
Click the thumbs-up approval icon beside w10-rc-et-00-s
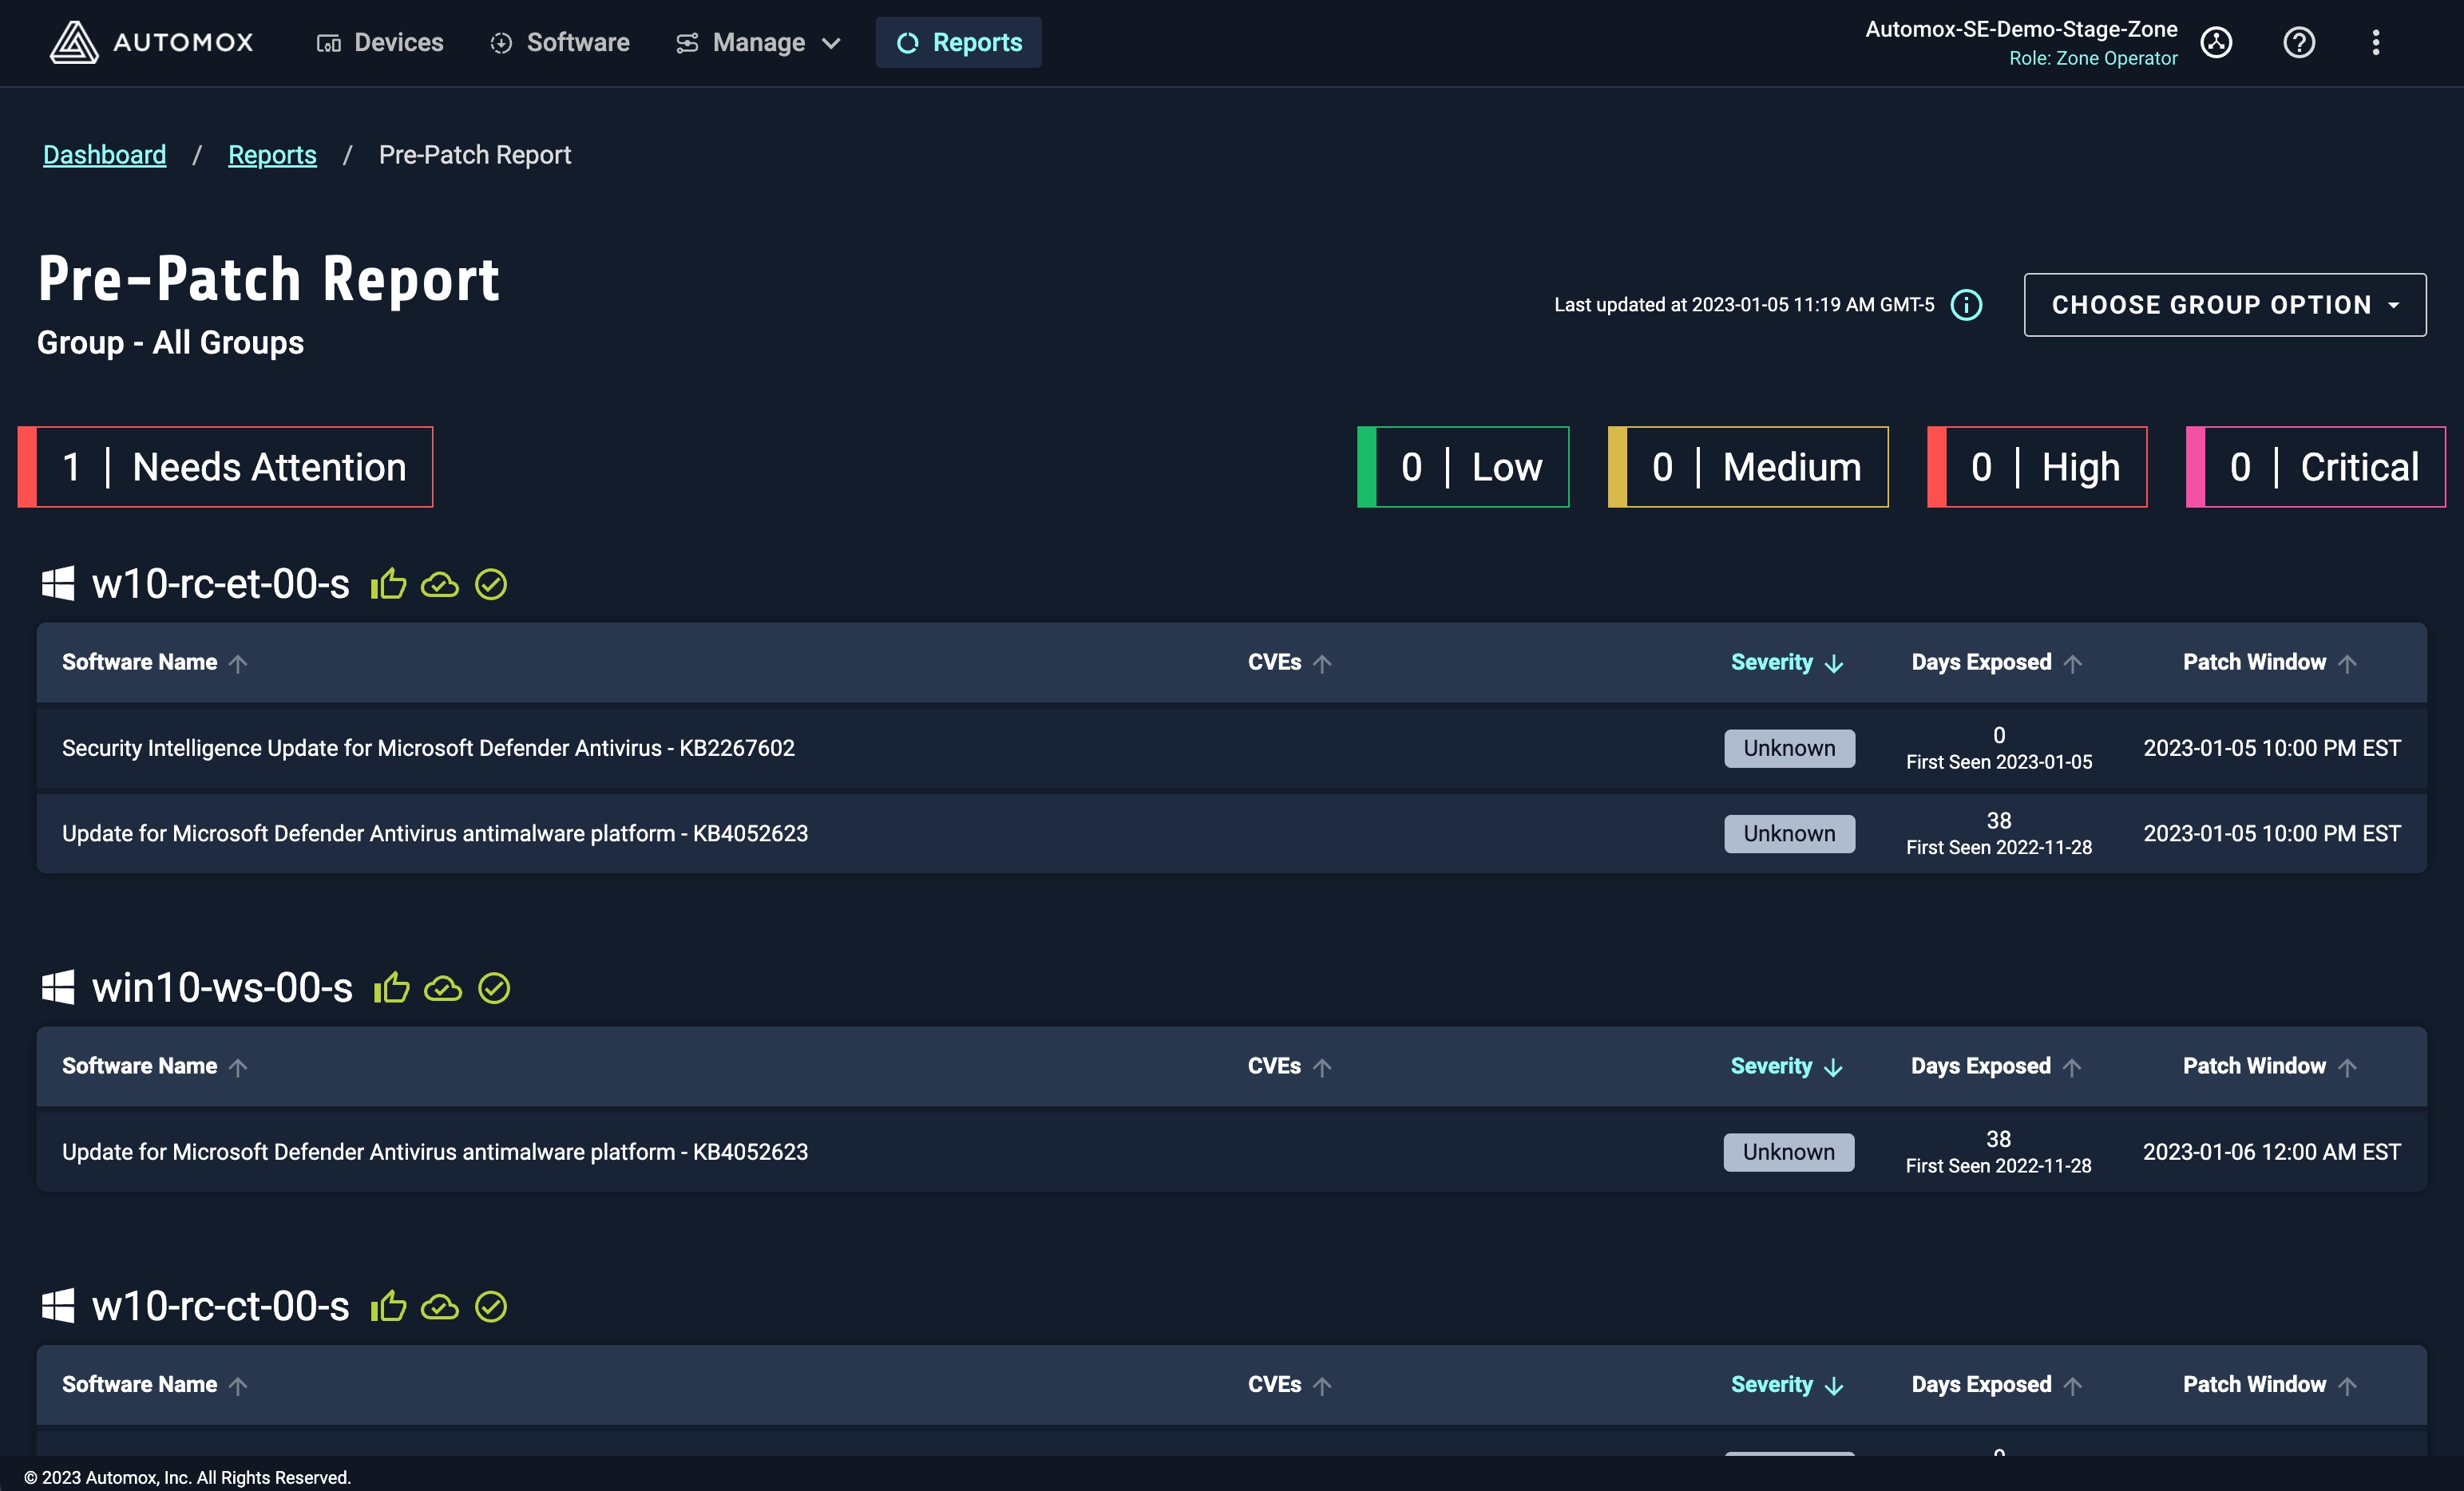pos(388,585)
